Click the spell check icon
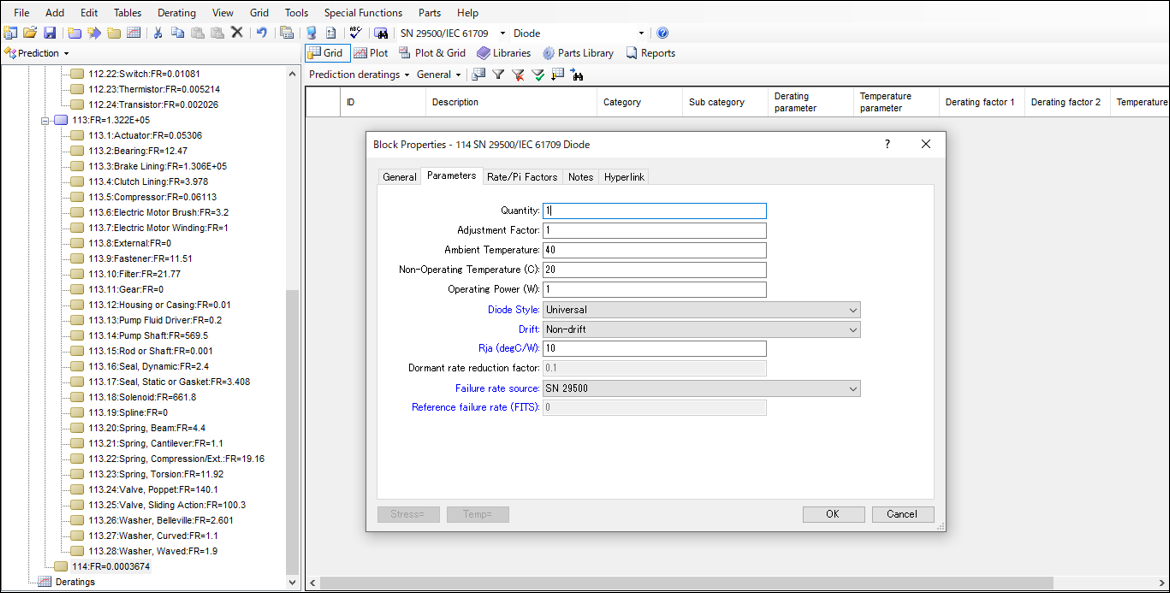This screenshot has width=1170, height=593. pos(356,33)
